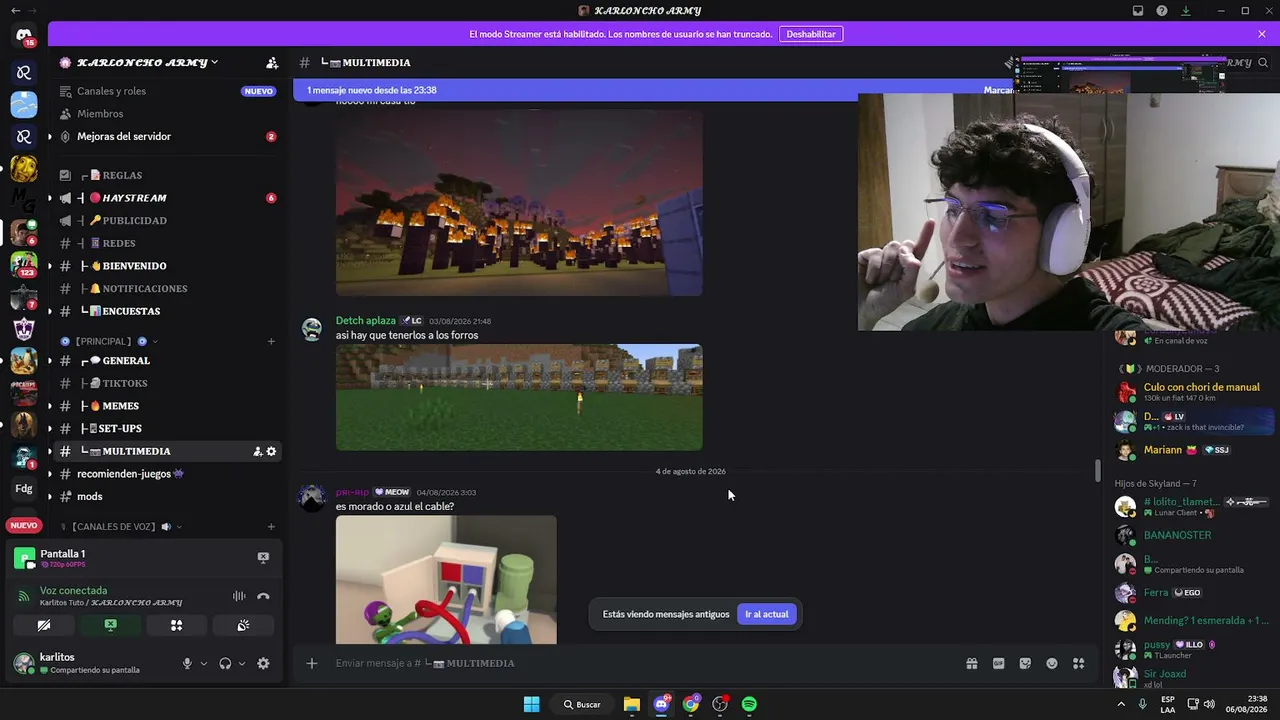Go to the GENERAL channel
The image size is (1280, 720).
point(166,361)
